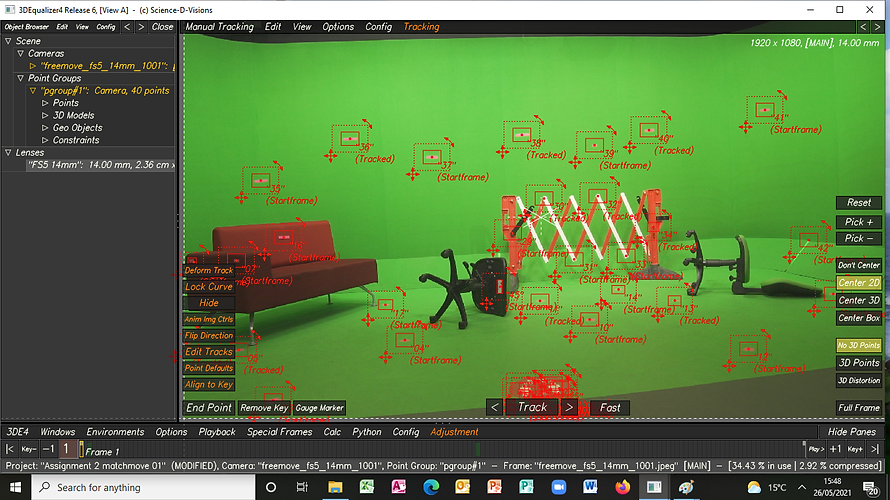This screenshot has height=500, width=890.
Task: Step back one frame with -1
Action: click(x=49, y=449)
